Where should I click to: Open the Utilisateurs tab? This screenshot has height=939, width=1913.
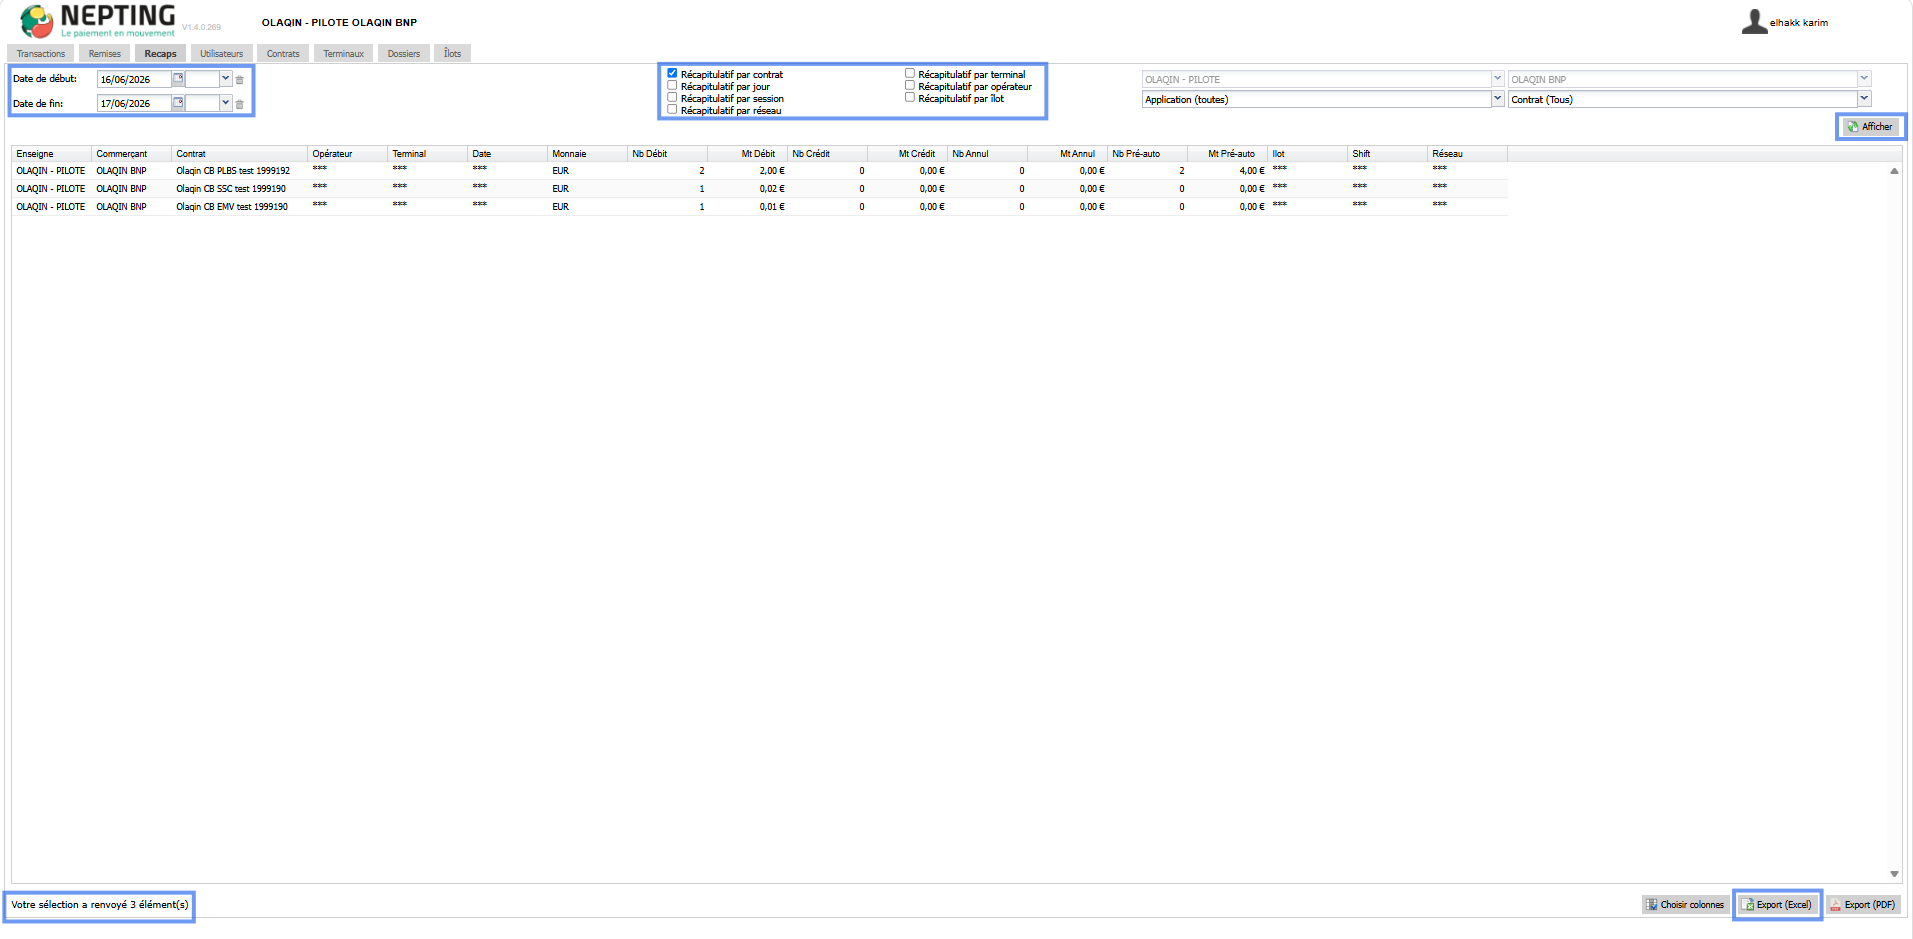221,54
